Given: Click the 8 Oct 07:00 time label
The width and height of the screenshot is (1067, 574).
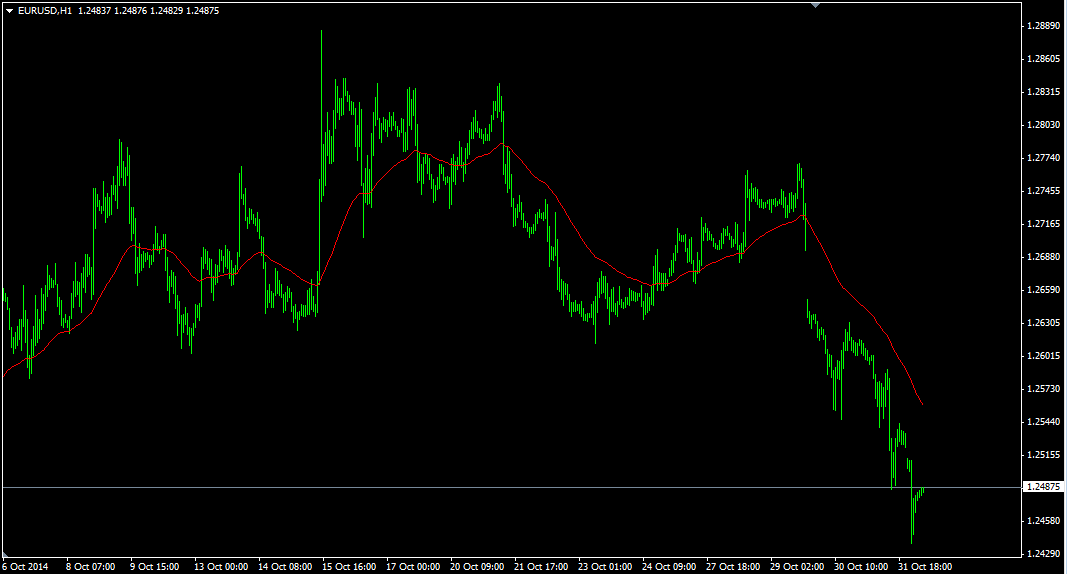Looking at the screenshot, I should pos(91,567).
